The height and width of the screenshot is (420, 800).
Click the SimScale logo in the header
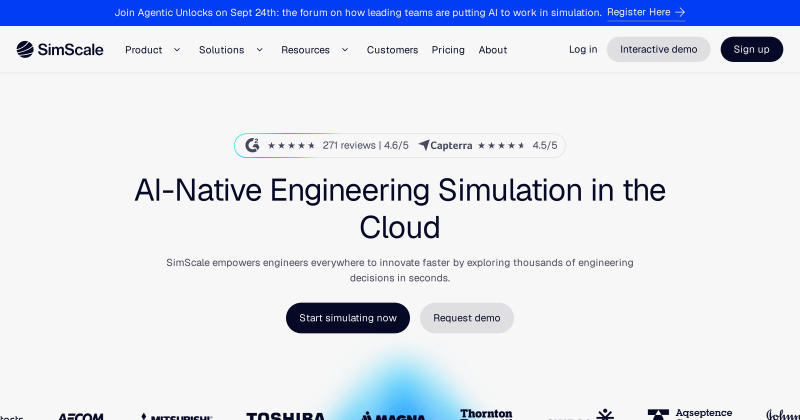(60, 50)
